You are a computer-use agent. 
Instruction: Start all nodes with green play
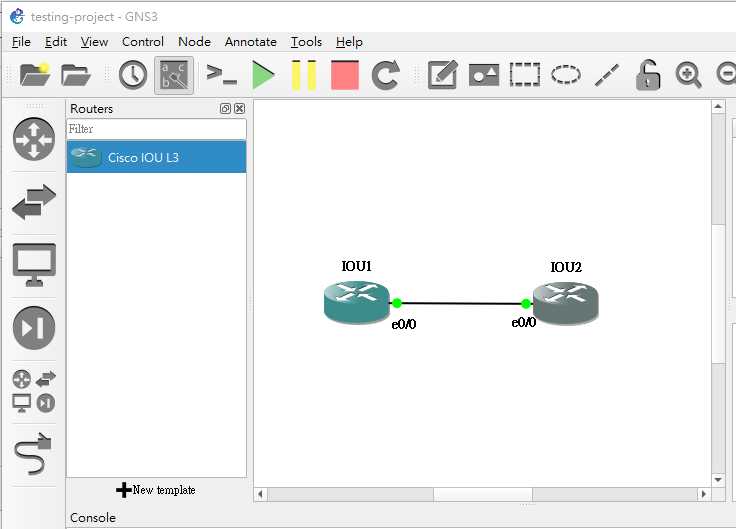point(263,75)
